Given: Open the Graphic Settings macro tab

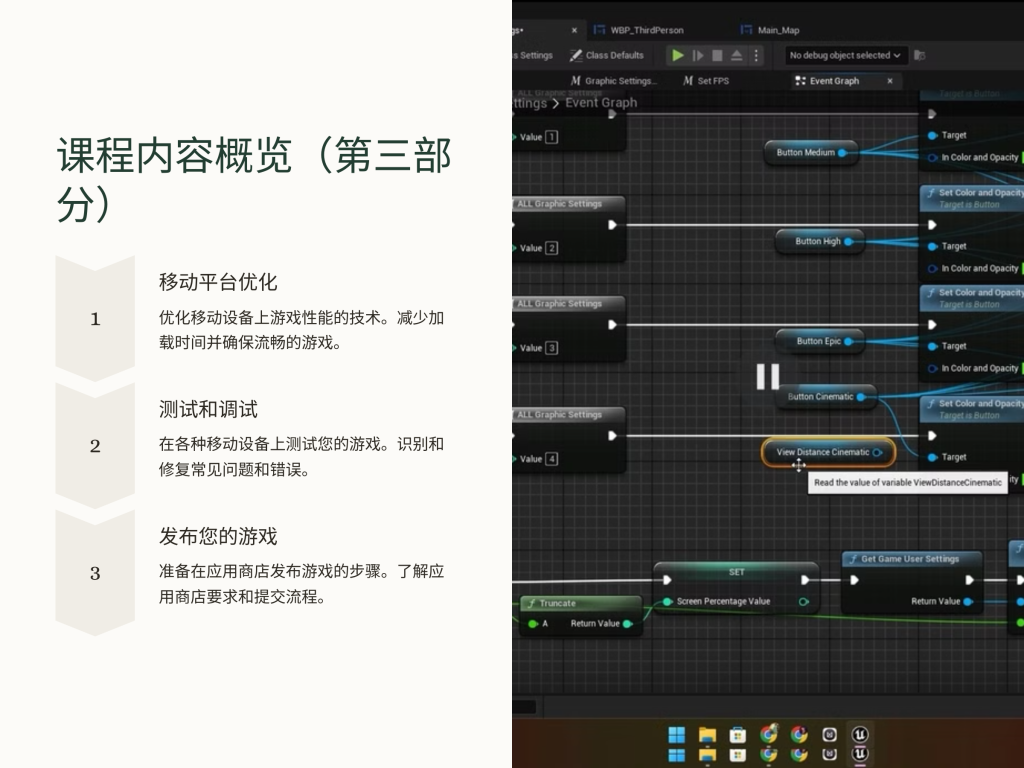Looking at the screenshot, I should tap(614, 81).
